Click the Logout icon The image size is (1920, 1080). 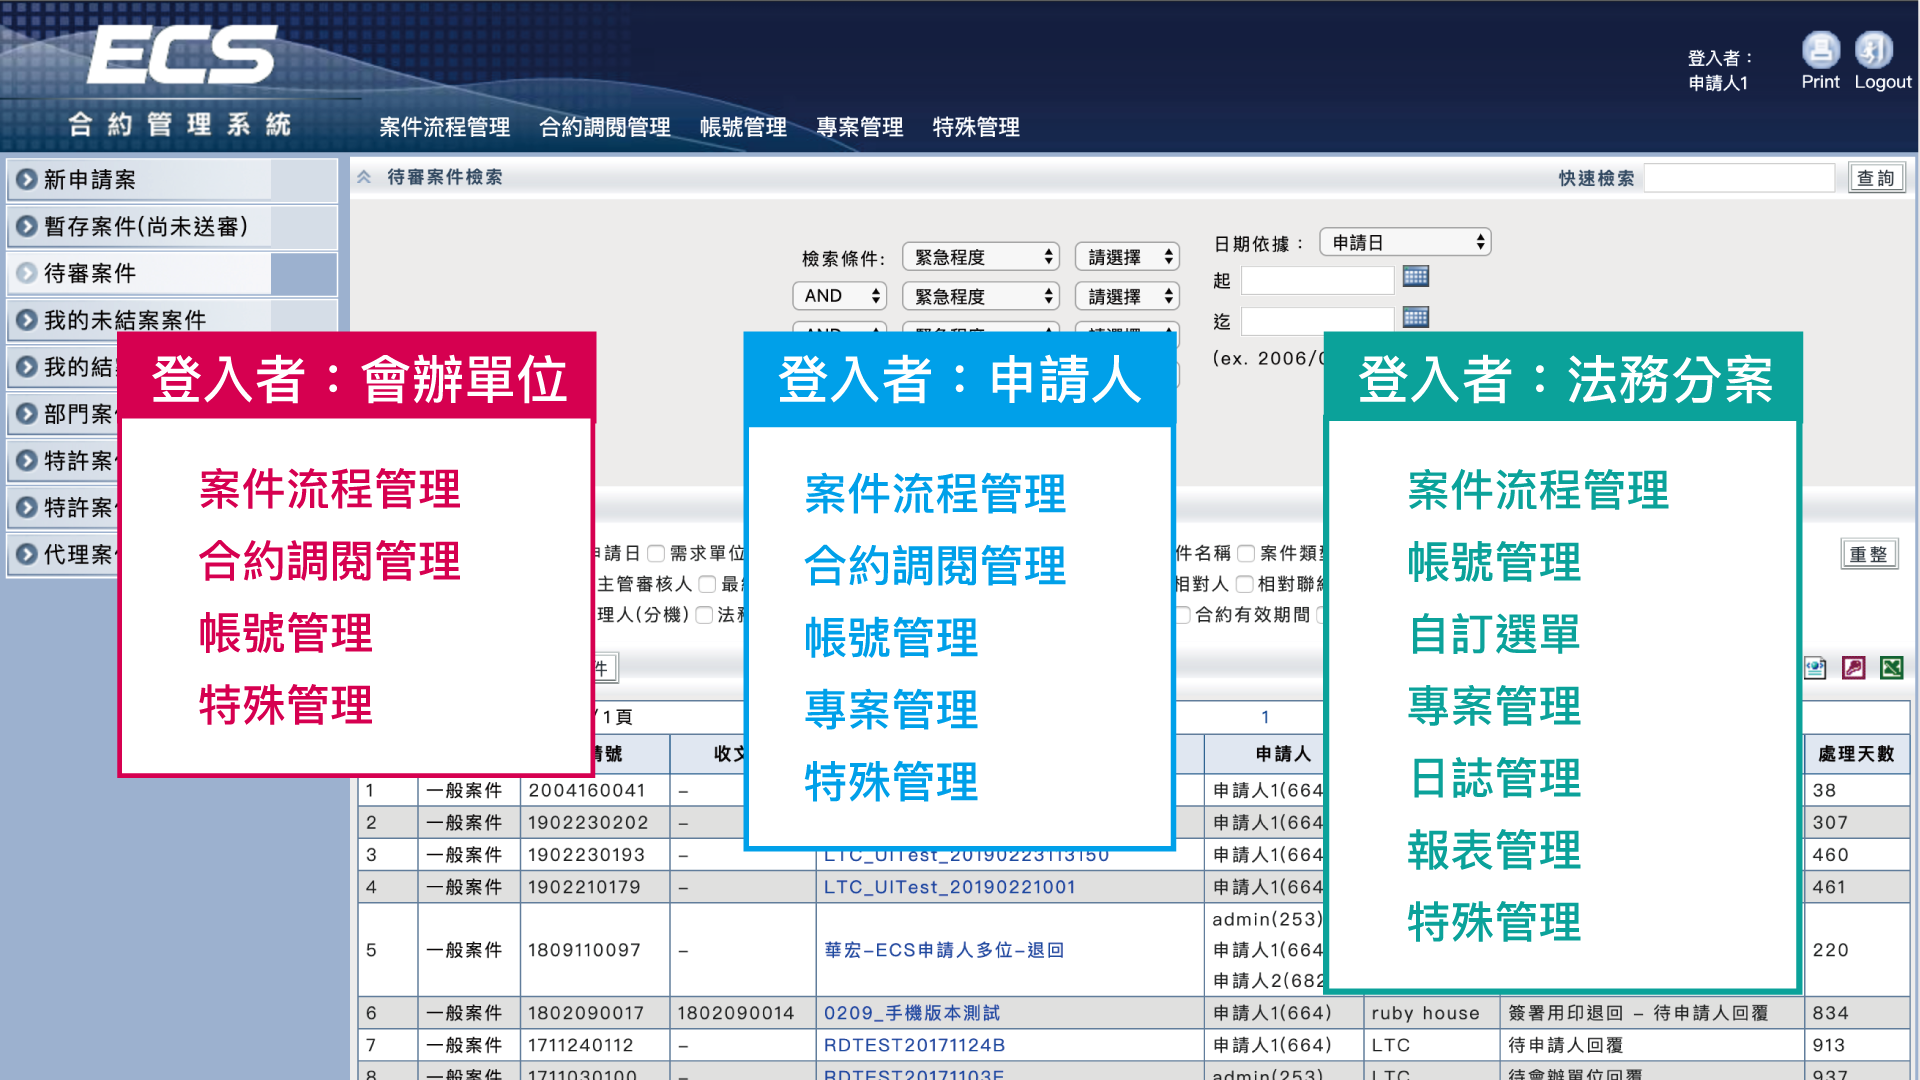point(1874,49)
